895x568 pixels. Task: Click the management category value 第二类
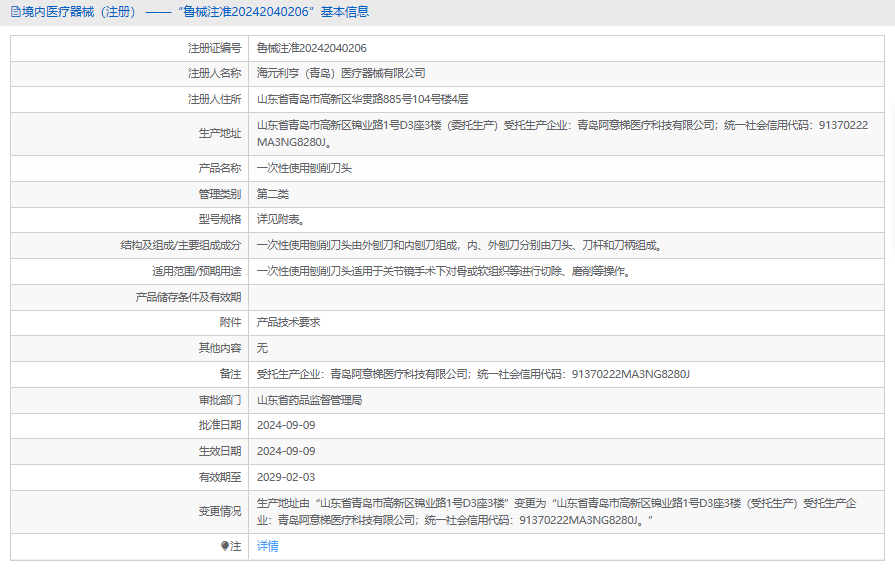tap(273, 194)
